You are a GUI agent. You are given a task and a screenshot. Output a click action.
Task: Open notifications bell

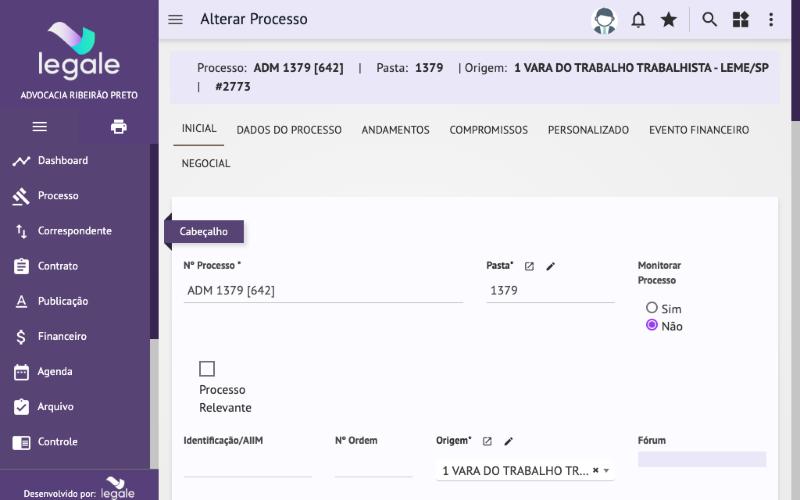tap(638, 20)
